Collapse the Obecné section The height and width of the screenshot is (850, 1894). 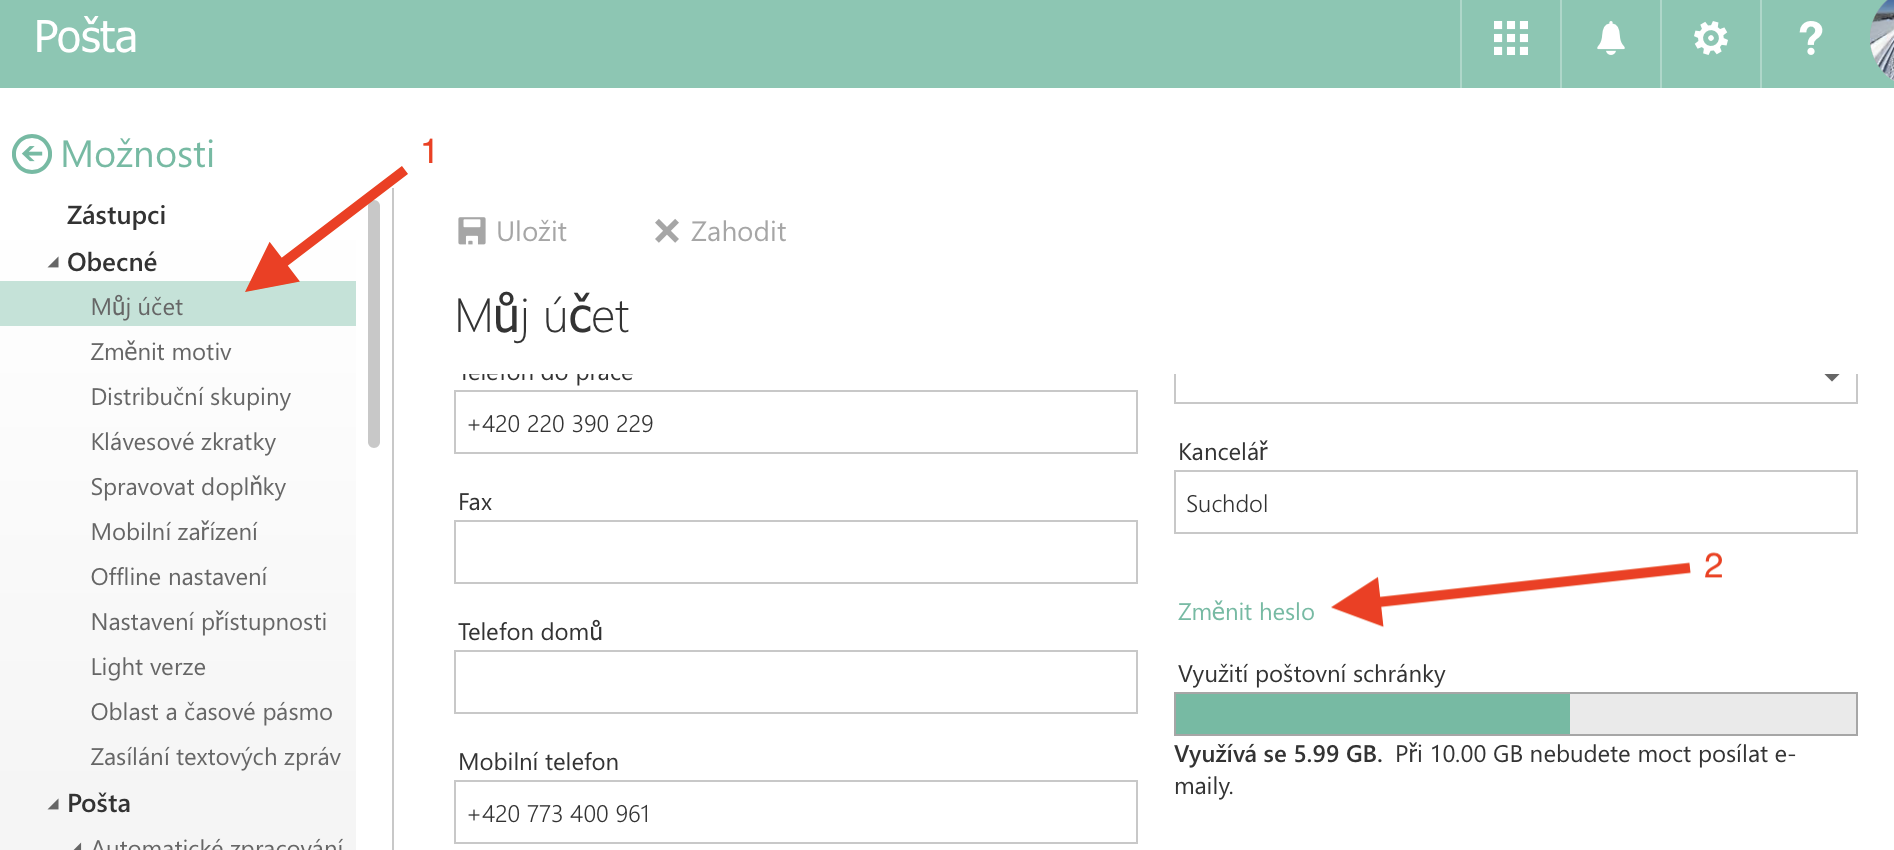tap(54, 263)
